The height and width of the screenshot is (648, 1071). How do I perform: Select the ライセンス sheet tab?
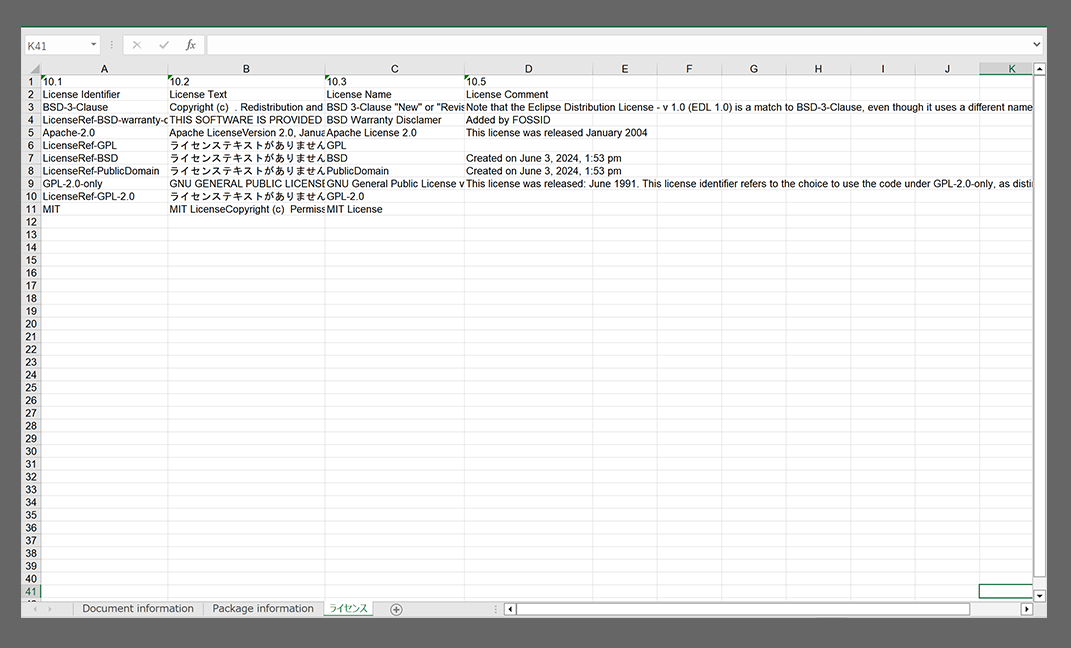(x=348, y=608)
